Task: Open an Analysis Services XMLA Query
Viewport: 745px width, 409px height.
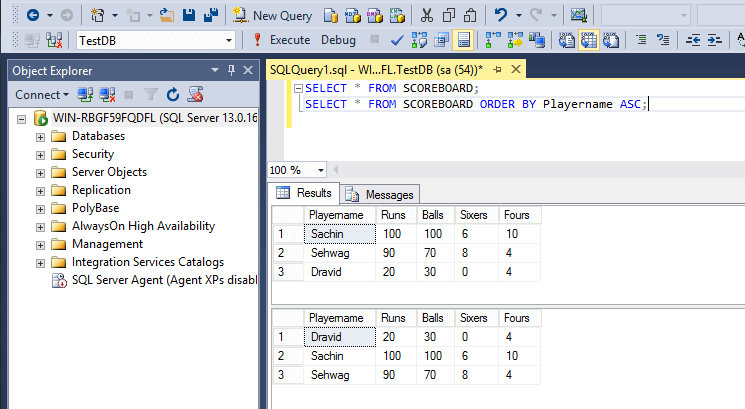Action: [397, 16]
